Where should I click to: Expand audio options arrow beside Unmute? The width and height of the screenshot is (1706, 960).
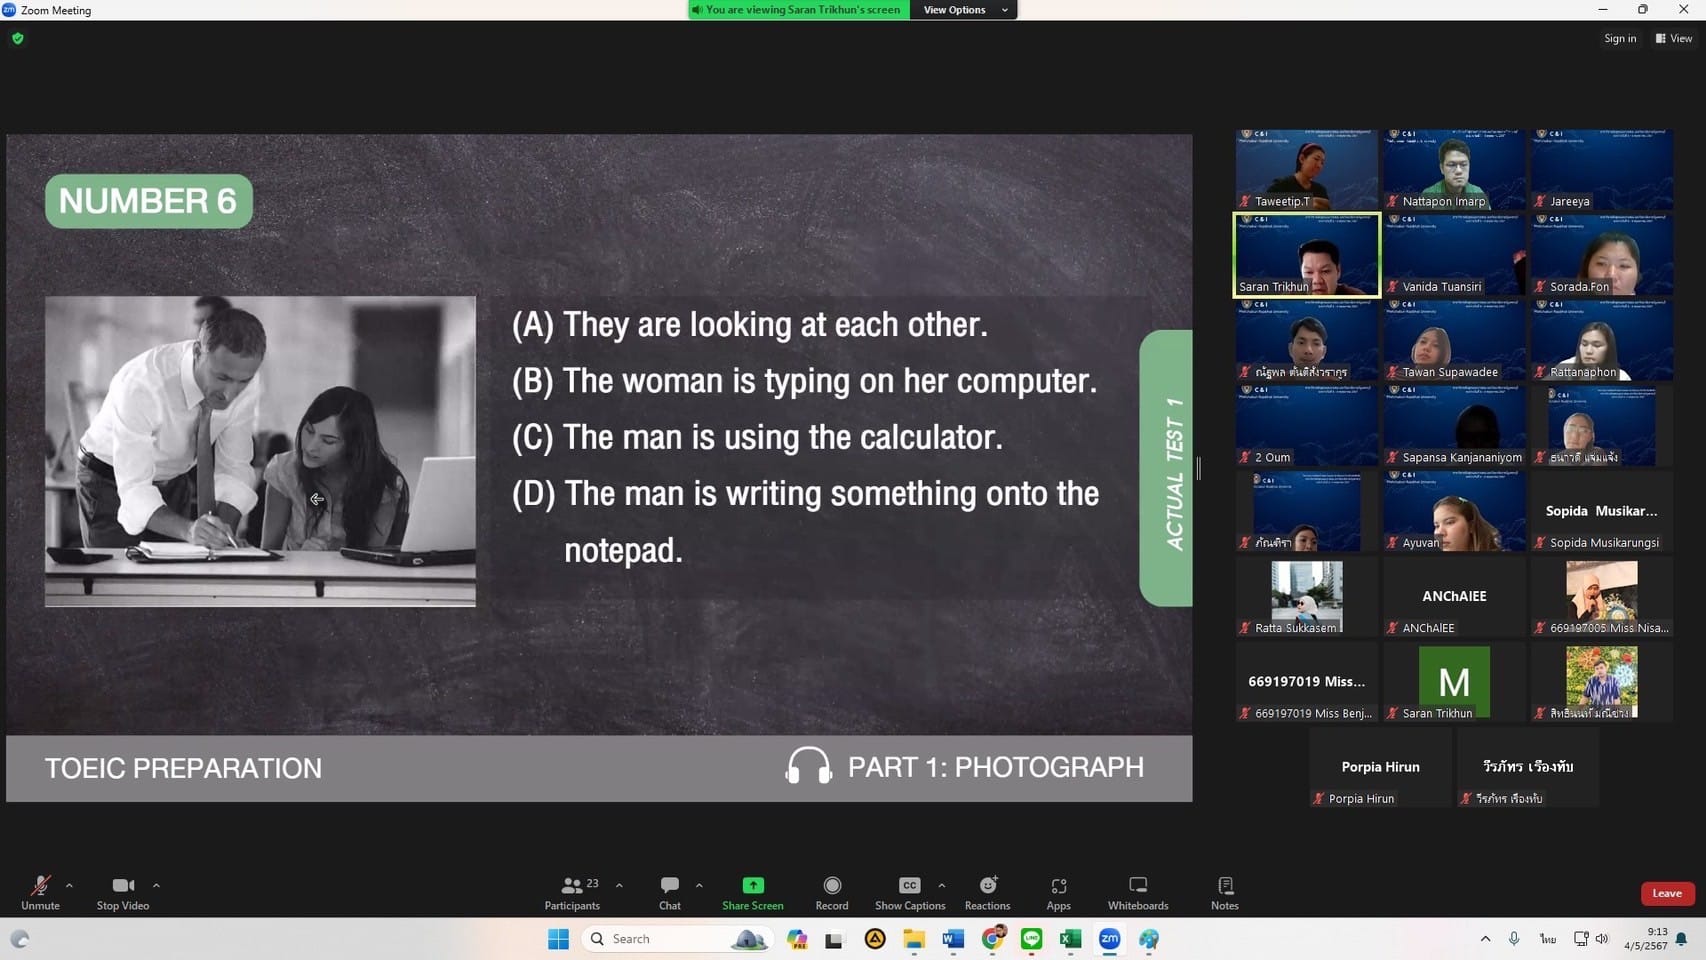(x=69, y=885)
